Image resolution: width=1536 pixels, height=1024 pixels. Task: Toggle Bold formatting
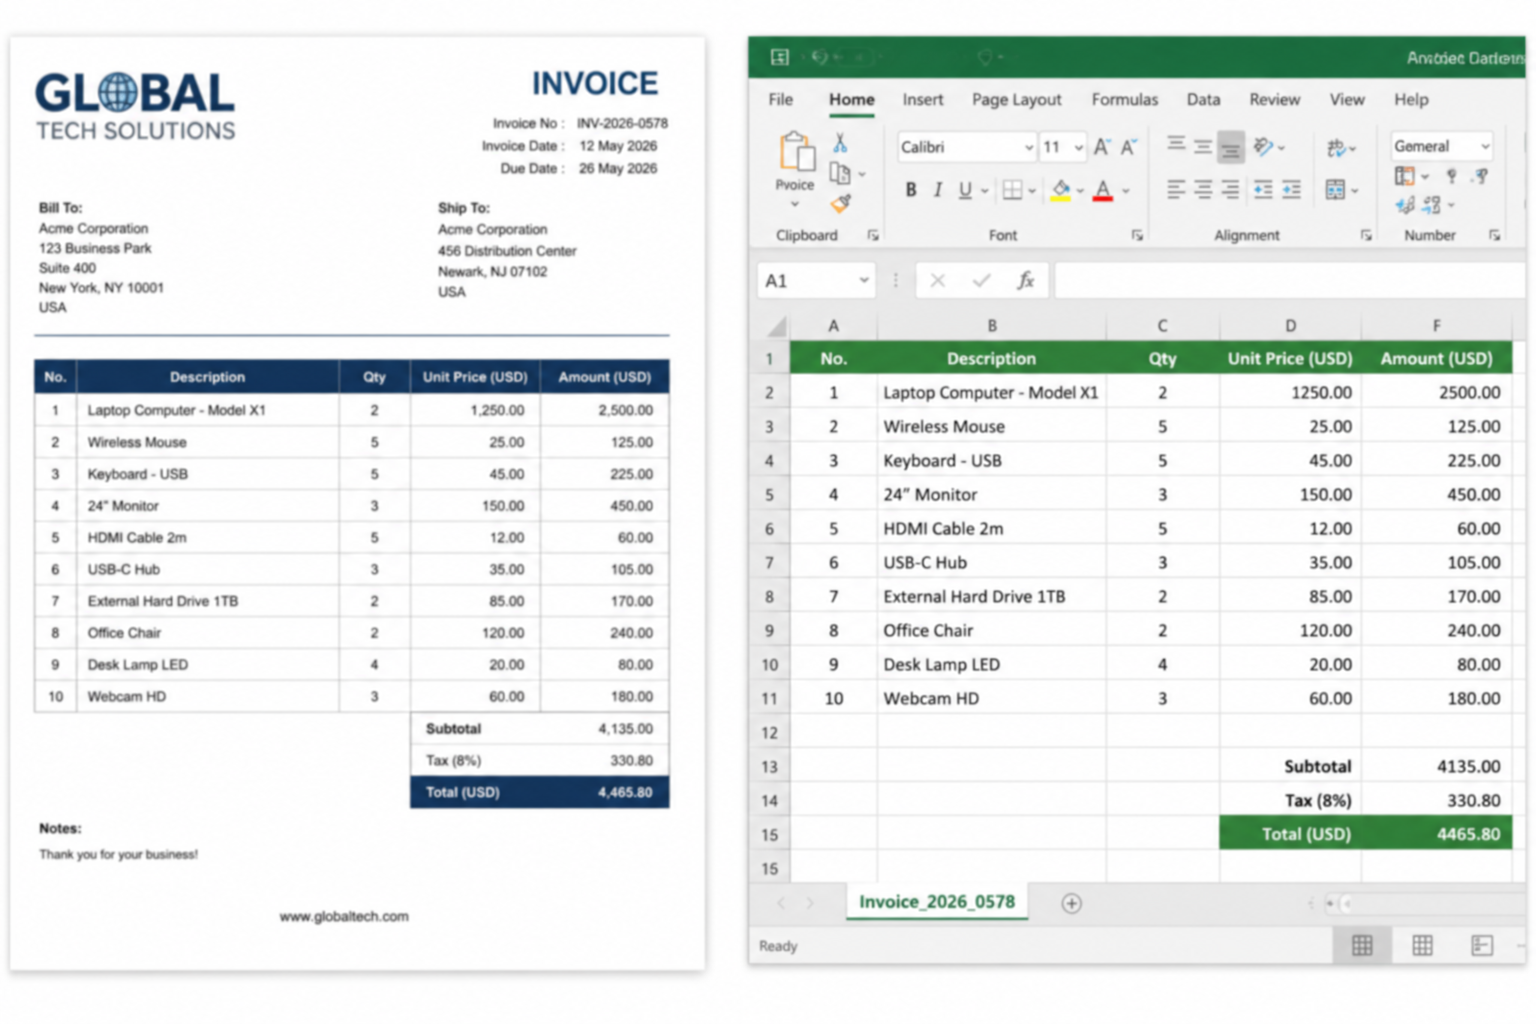(x=910, y=190)
